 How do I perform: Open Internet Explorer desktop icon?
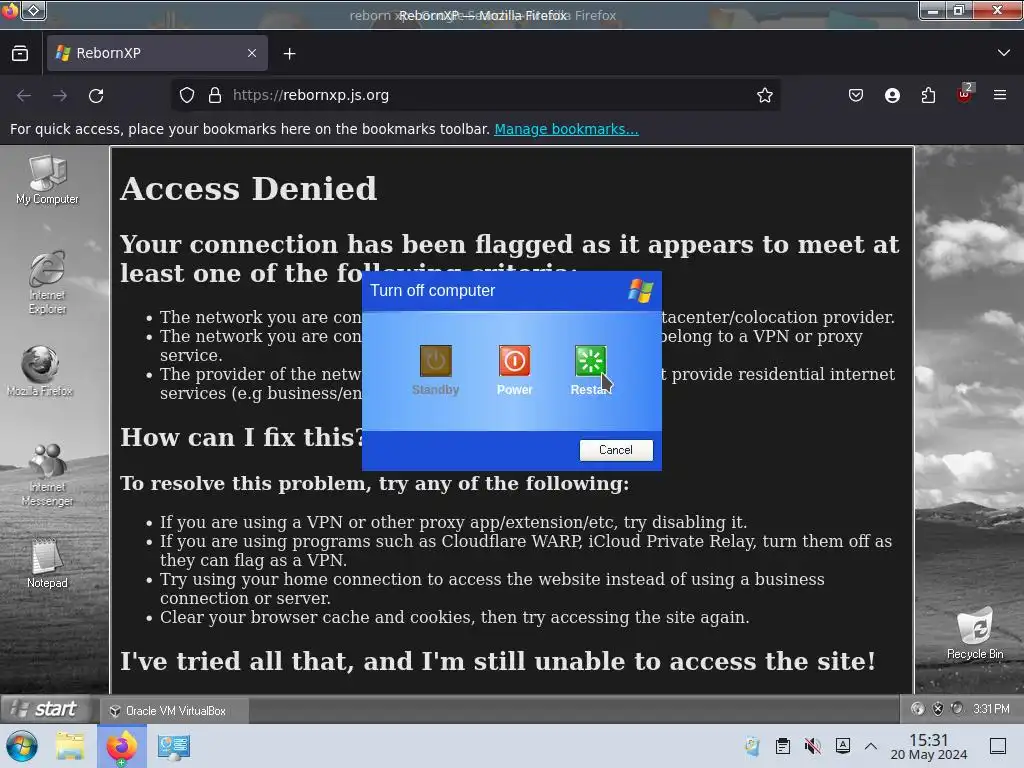[47, 283]
